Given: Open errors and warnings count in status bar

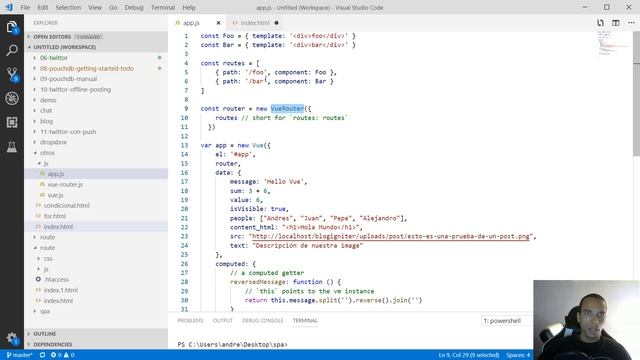Looking at the screenshot, I should coord(62,355).
